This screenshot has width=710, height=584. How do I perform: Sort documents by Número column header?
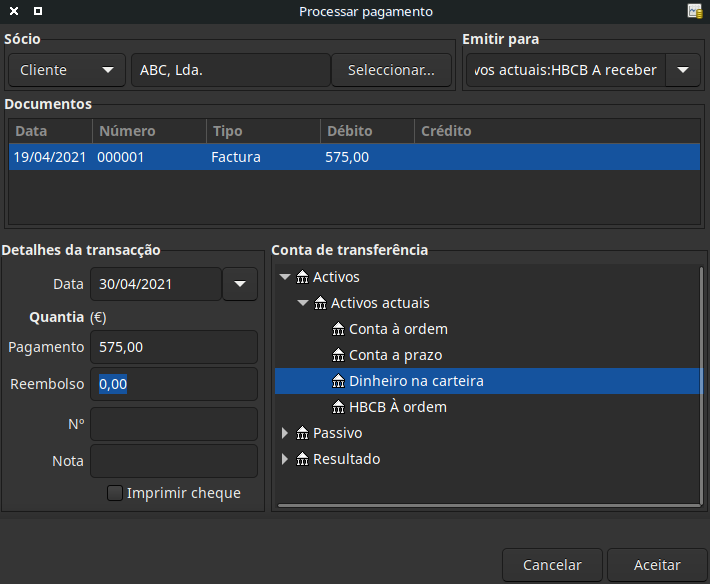tap(149, 131)
